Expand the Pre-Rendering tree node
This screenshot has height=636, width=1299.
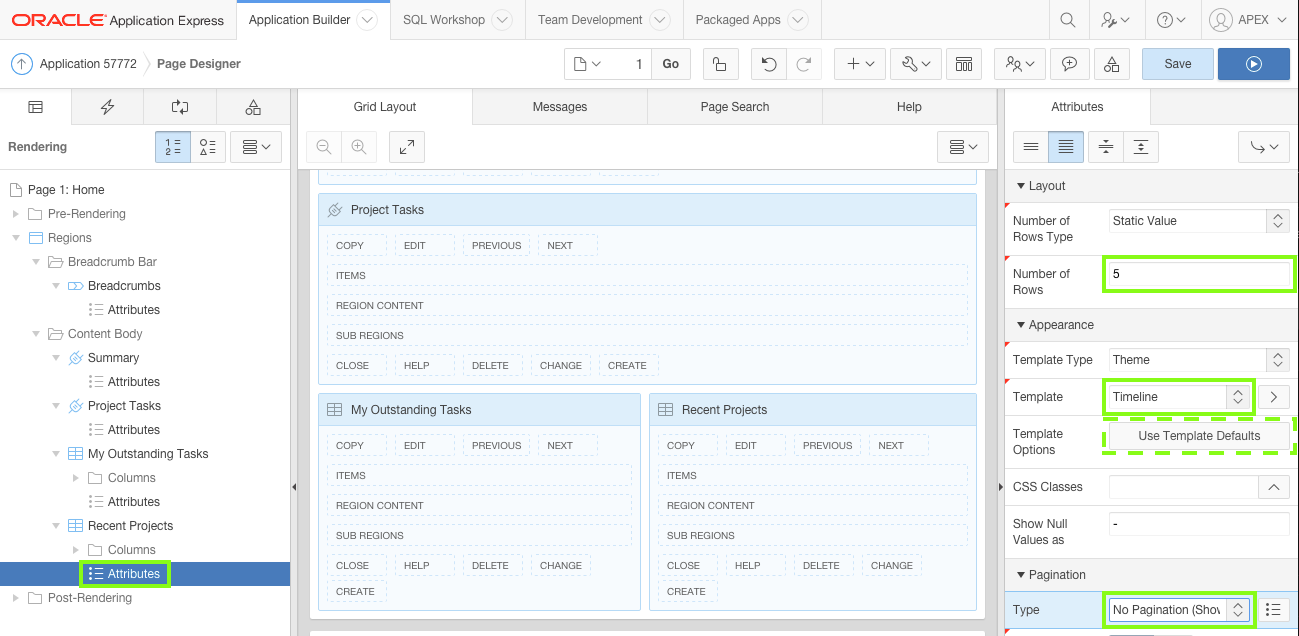16,214
